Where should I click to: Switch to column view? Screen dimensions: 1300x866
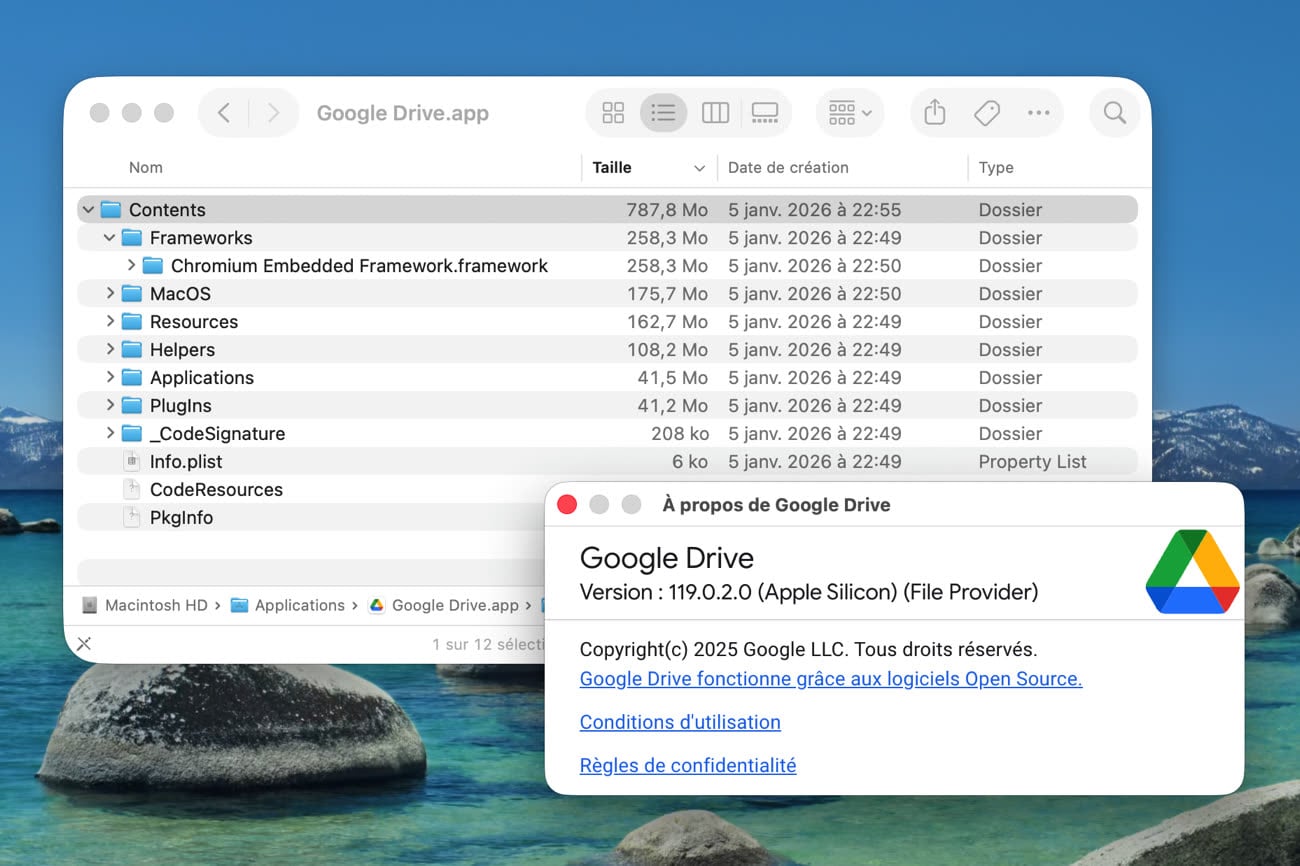716,113
